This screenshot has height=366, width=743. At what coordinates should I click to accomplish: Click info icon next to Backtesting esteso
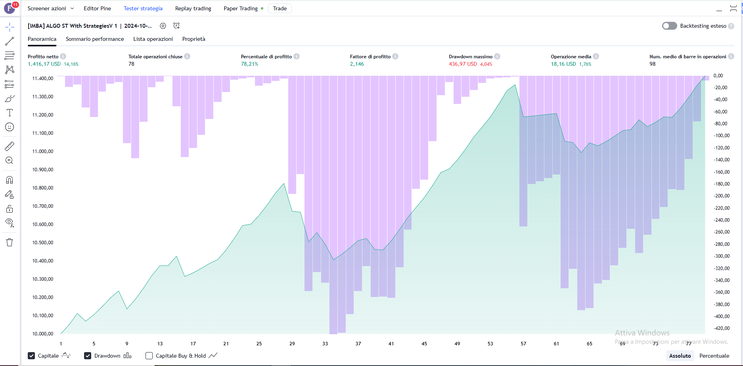pyautogui.click(x=731, y=26)
